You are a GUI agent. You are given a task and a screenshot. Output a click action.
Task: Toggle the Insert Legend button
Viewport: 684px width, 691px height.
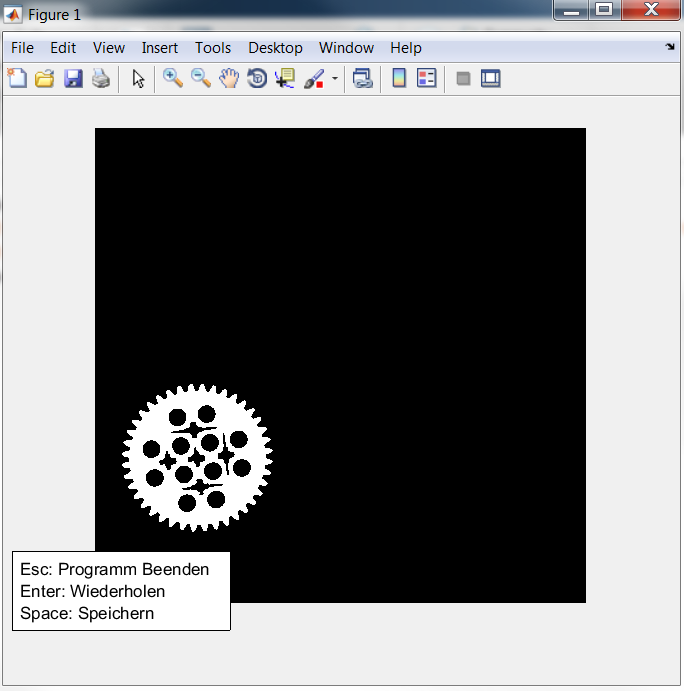coord(427,78)
